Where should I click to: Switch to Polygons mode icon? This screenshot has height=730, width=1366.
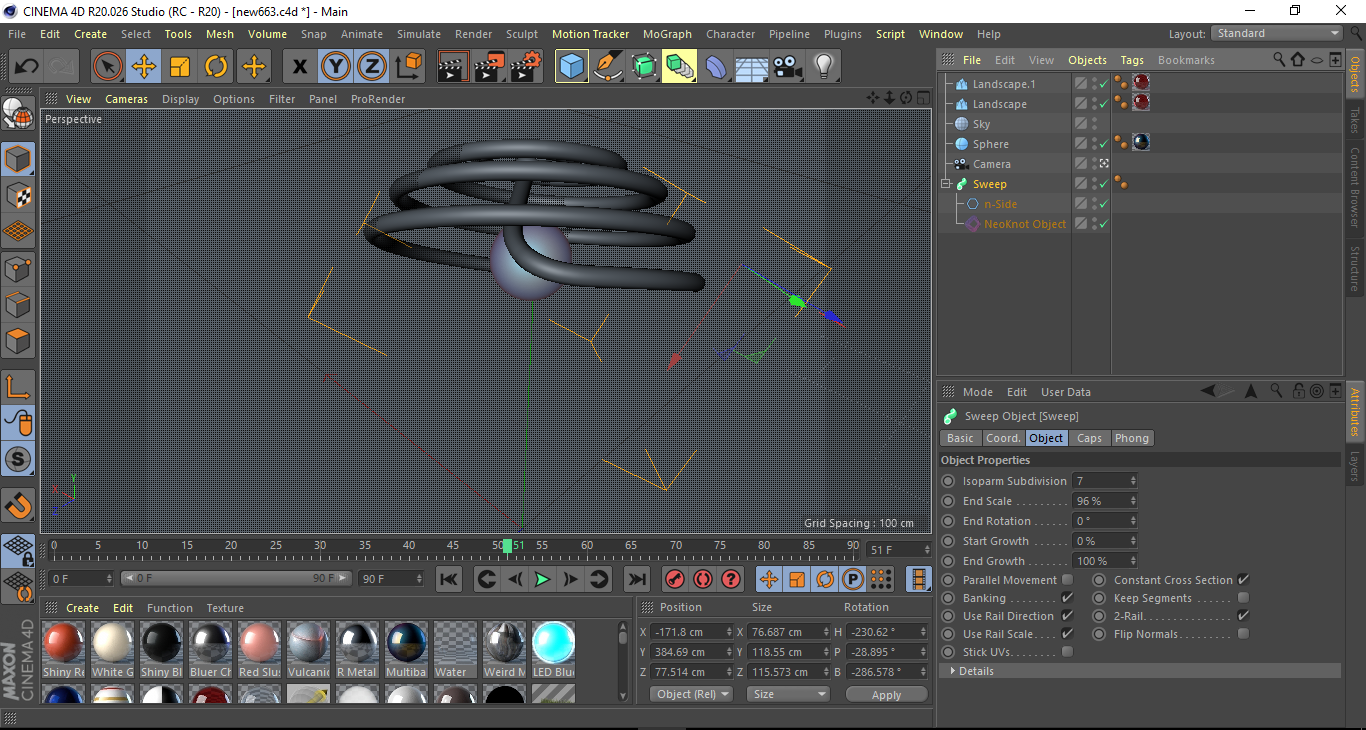coord(18,341)
